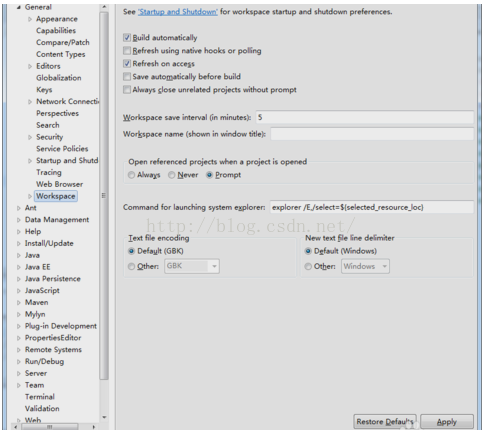Expand the Appearance tree node
The height and width of the screenshot is (430, 482).
[30, 19]
